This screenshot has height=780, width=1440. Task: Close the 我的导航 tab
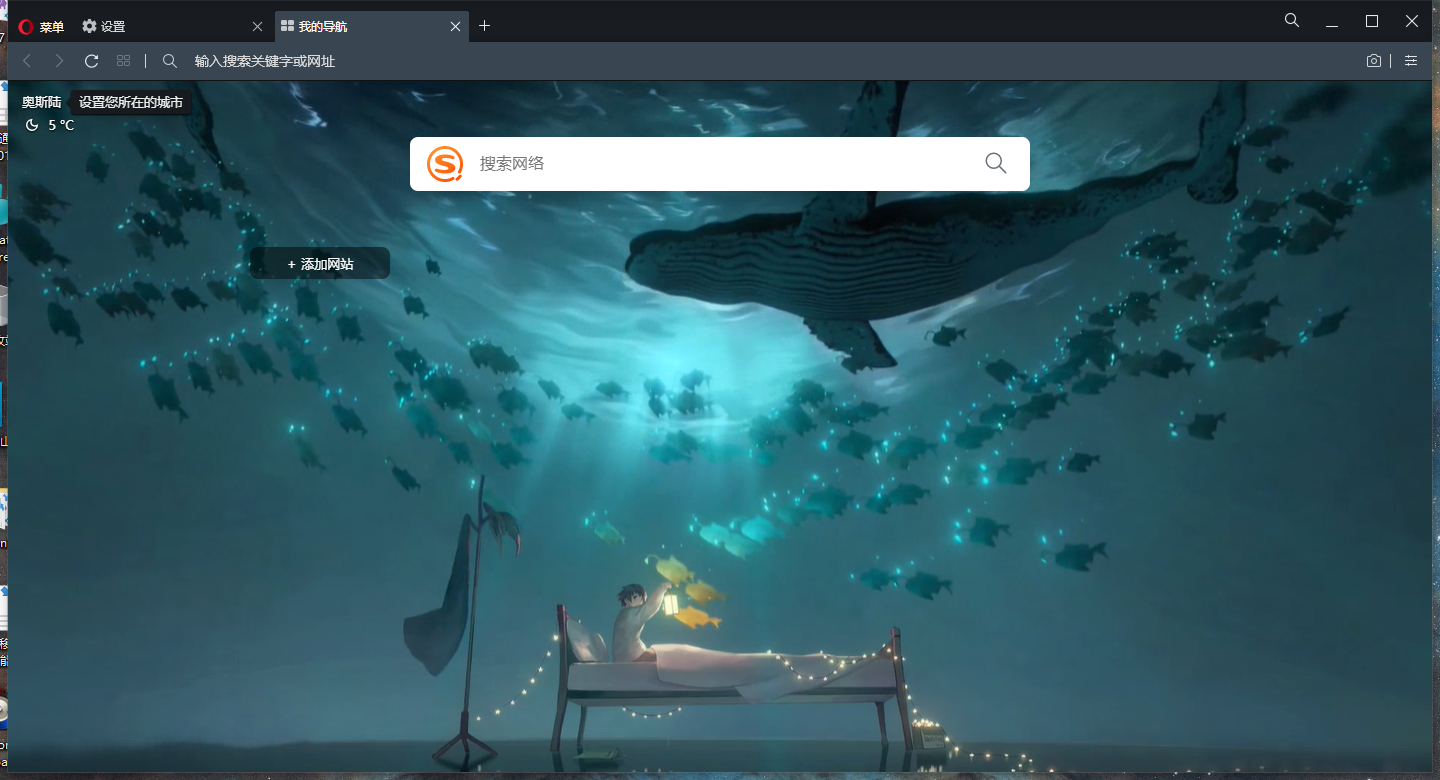pos(456,27)
